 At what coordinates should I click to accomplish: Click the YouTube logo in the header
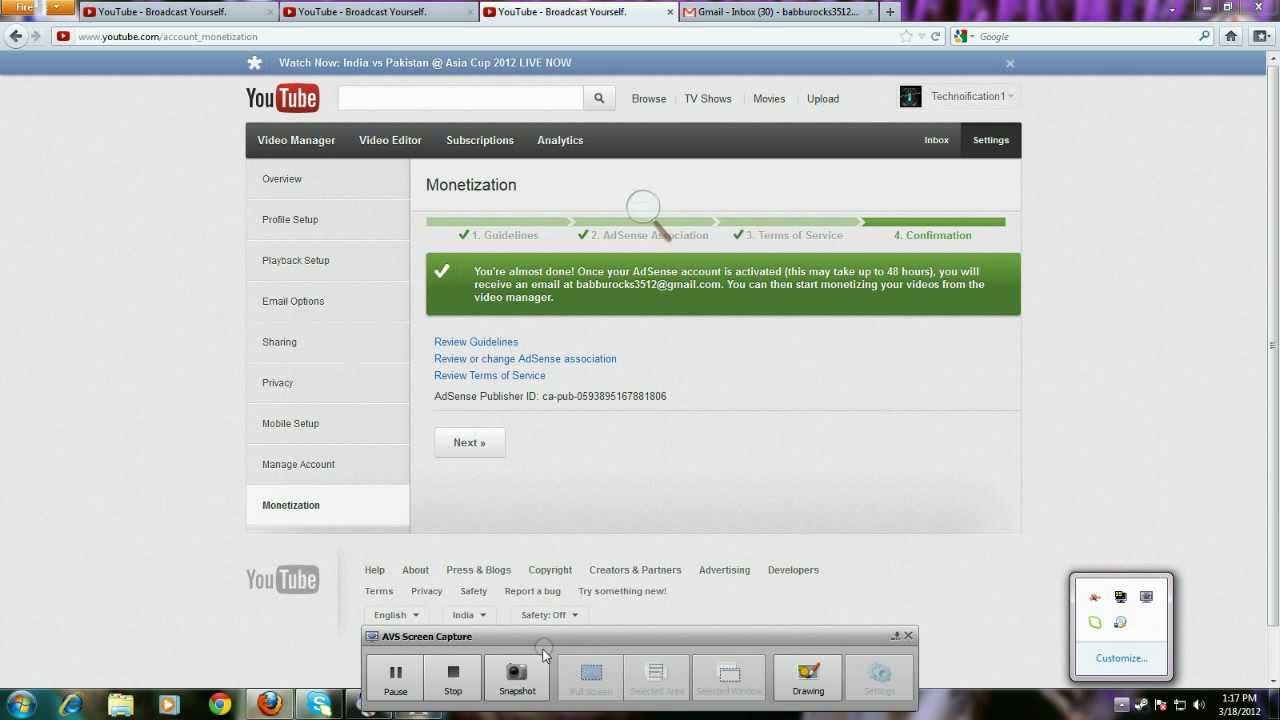click(282, 98)
